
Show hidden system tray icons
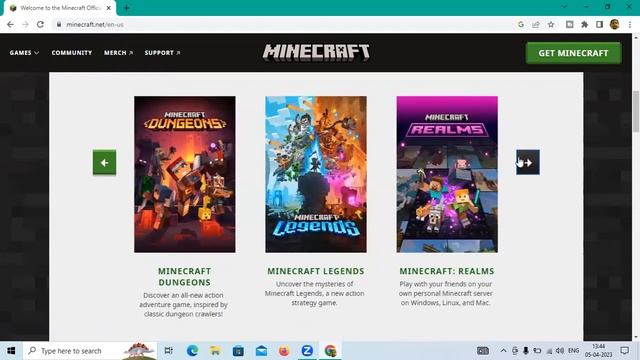(504, 351)
